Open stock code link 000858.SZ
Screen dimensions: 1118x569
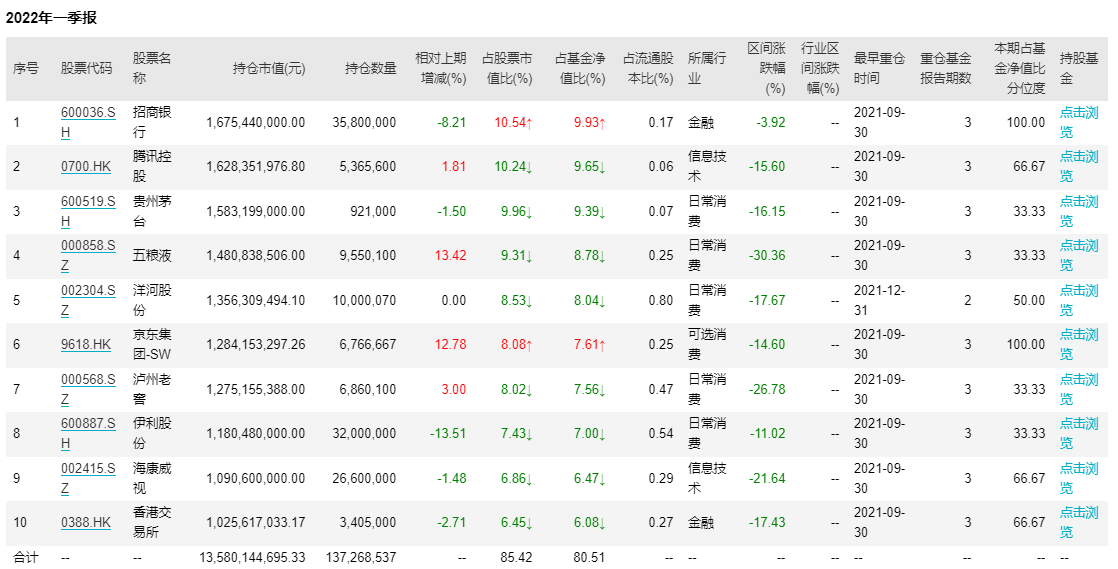88,255
